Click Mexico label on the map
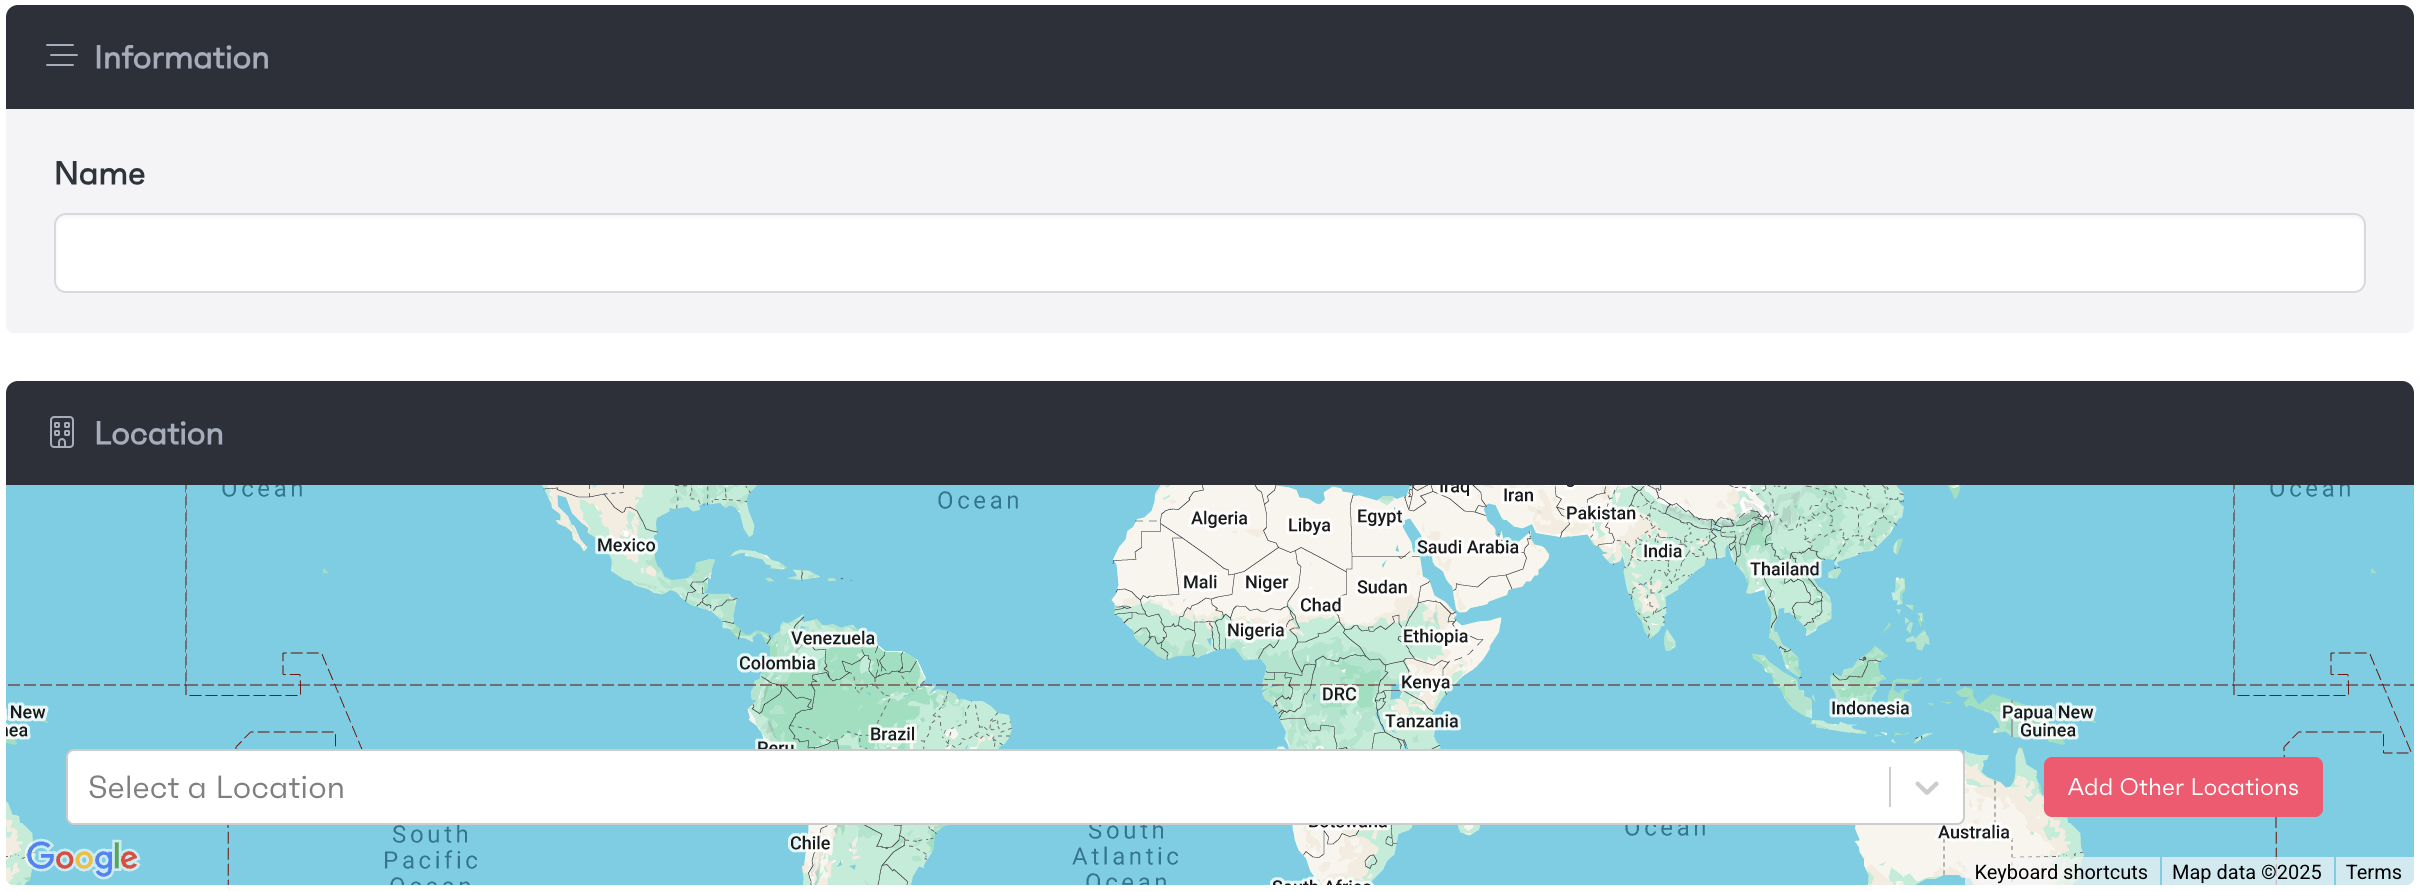The image size is (2420, 892). click(626, 545)
